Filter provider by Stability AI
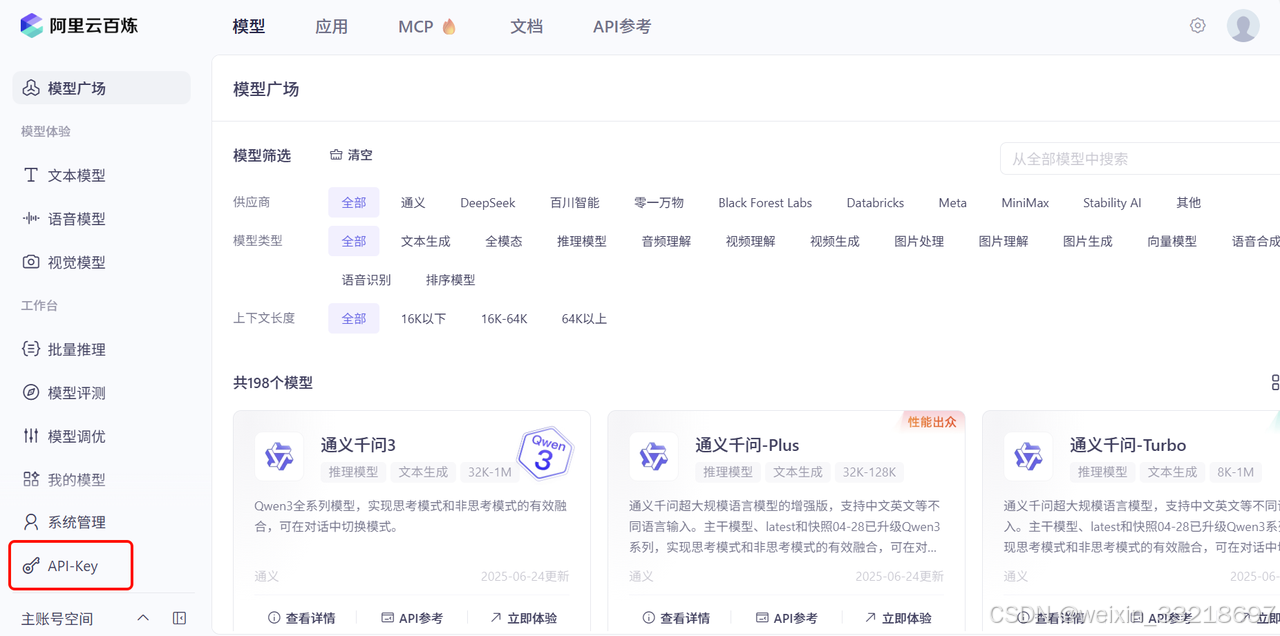This screenshot has height=636, width=1280. coord(1112,202)
